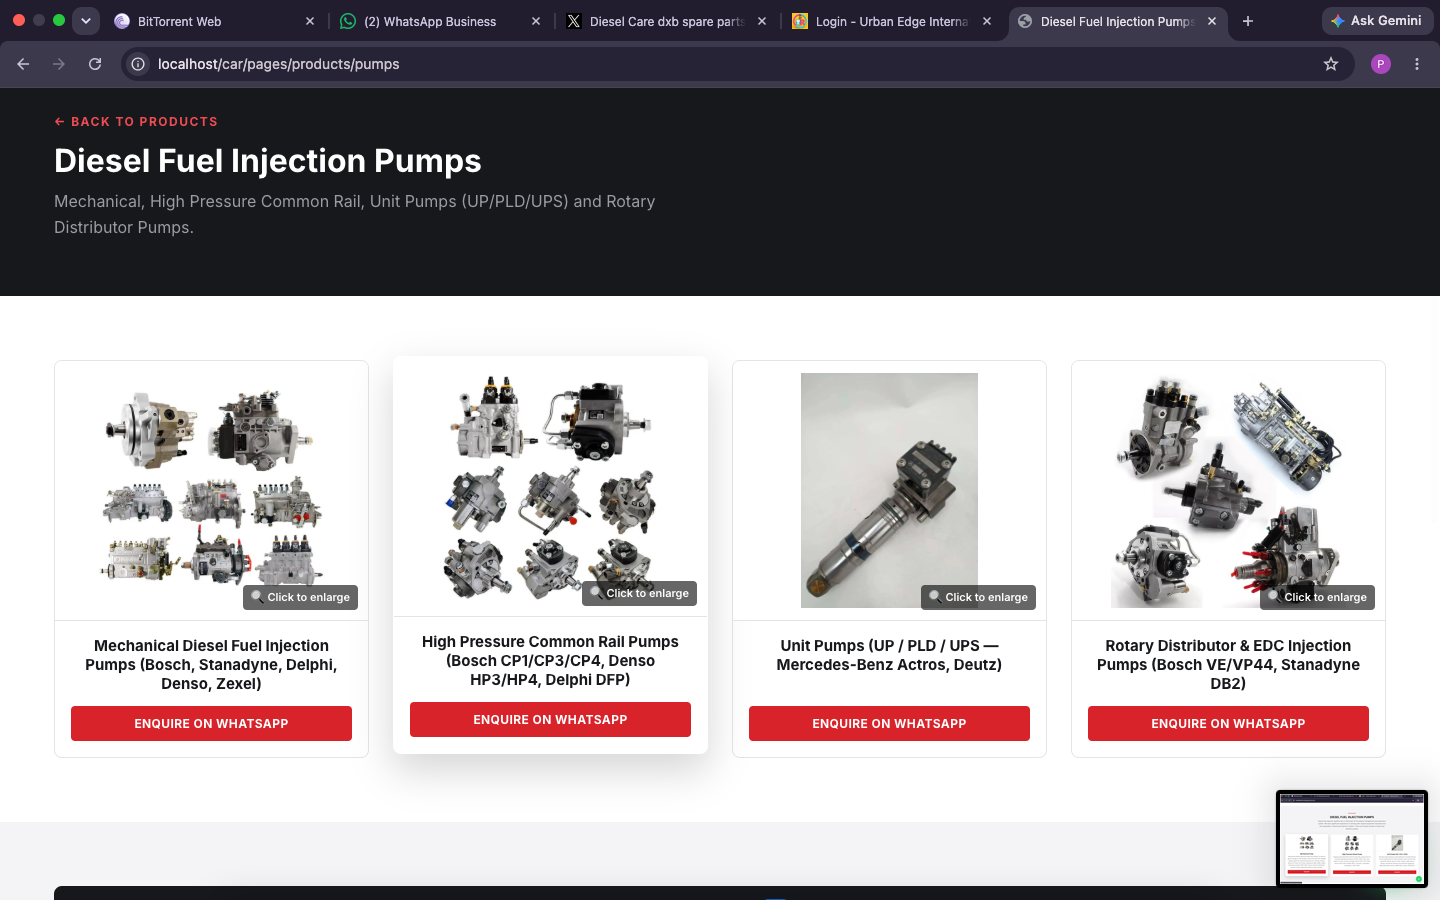Close the Diesel Fuel Injection Pumps tab

[x=1212, y=21]
